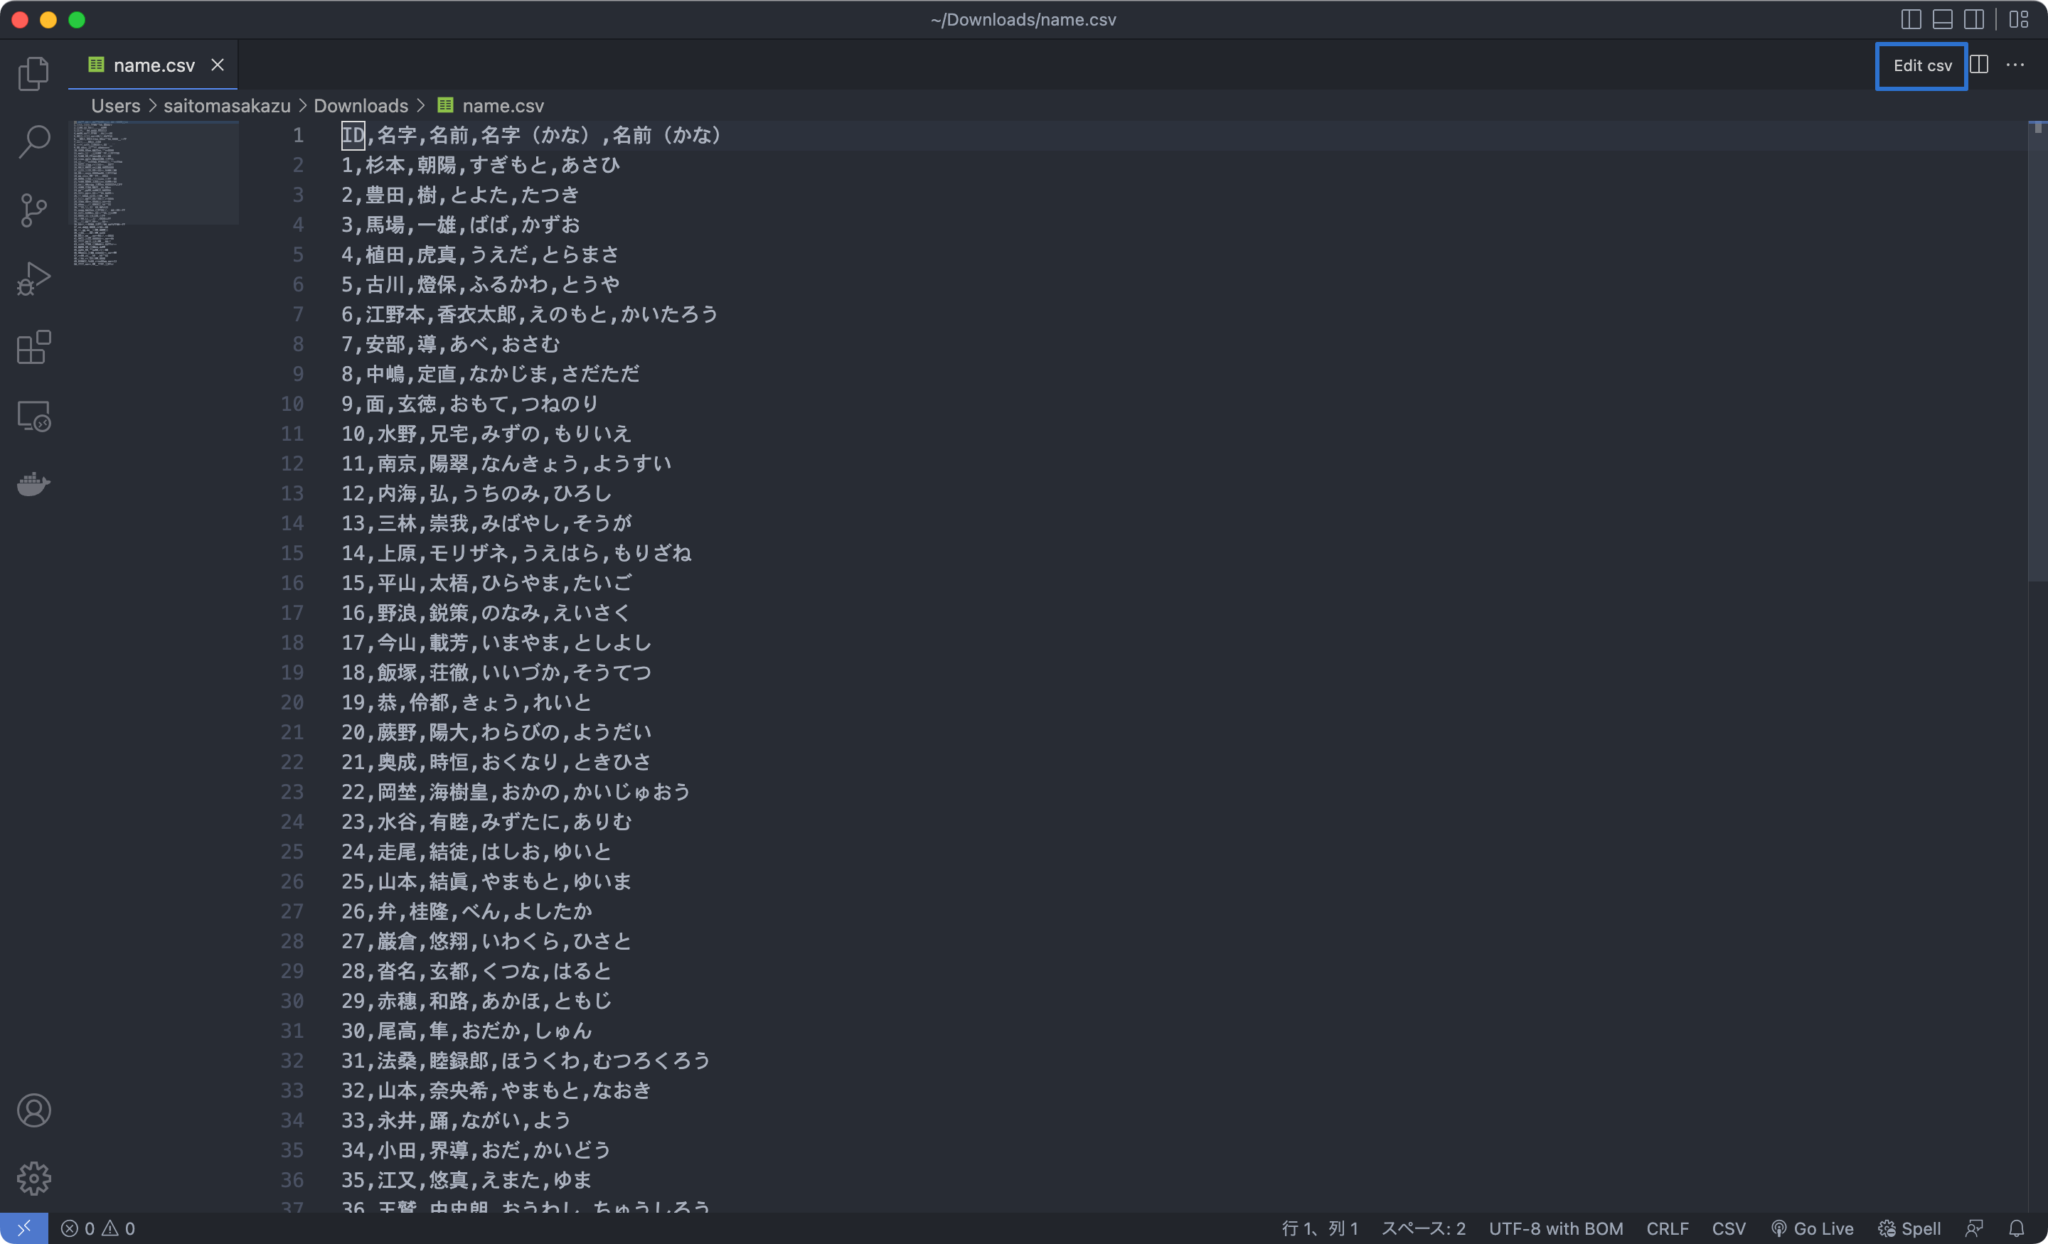Select the Search icon in activity bar

[33, 142]
